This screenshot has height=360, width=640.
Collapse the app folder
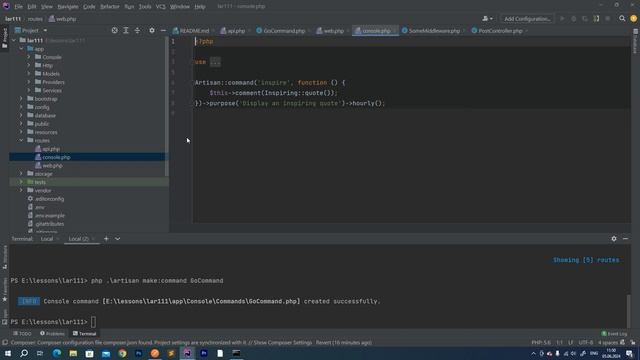(21, 49)
